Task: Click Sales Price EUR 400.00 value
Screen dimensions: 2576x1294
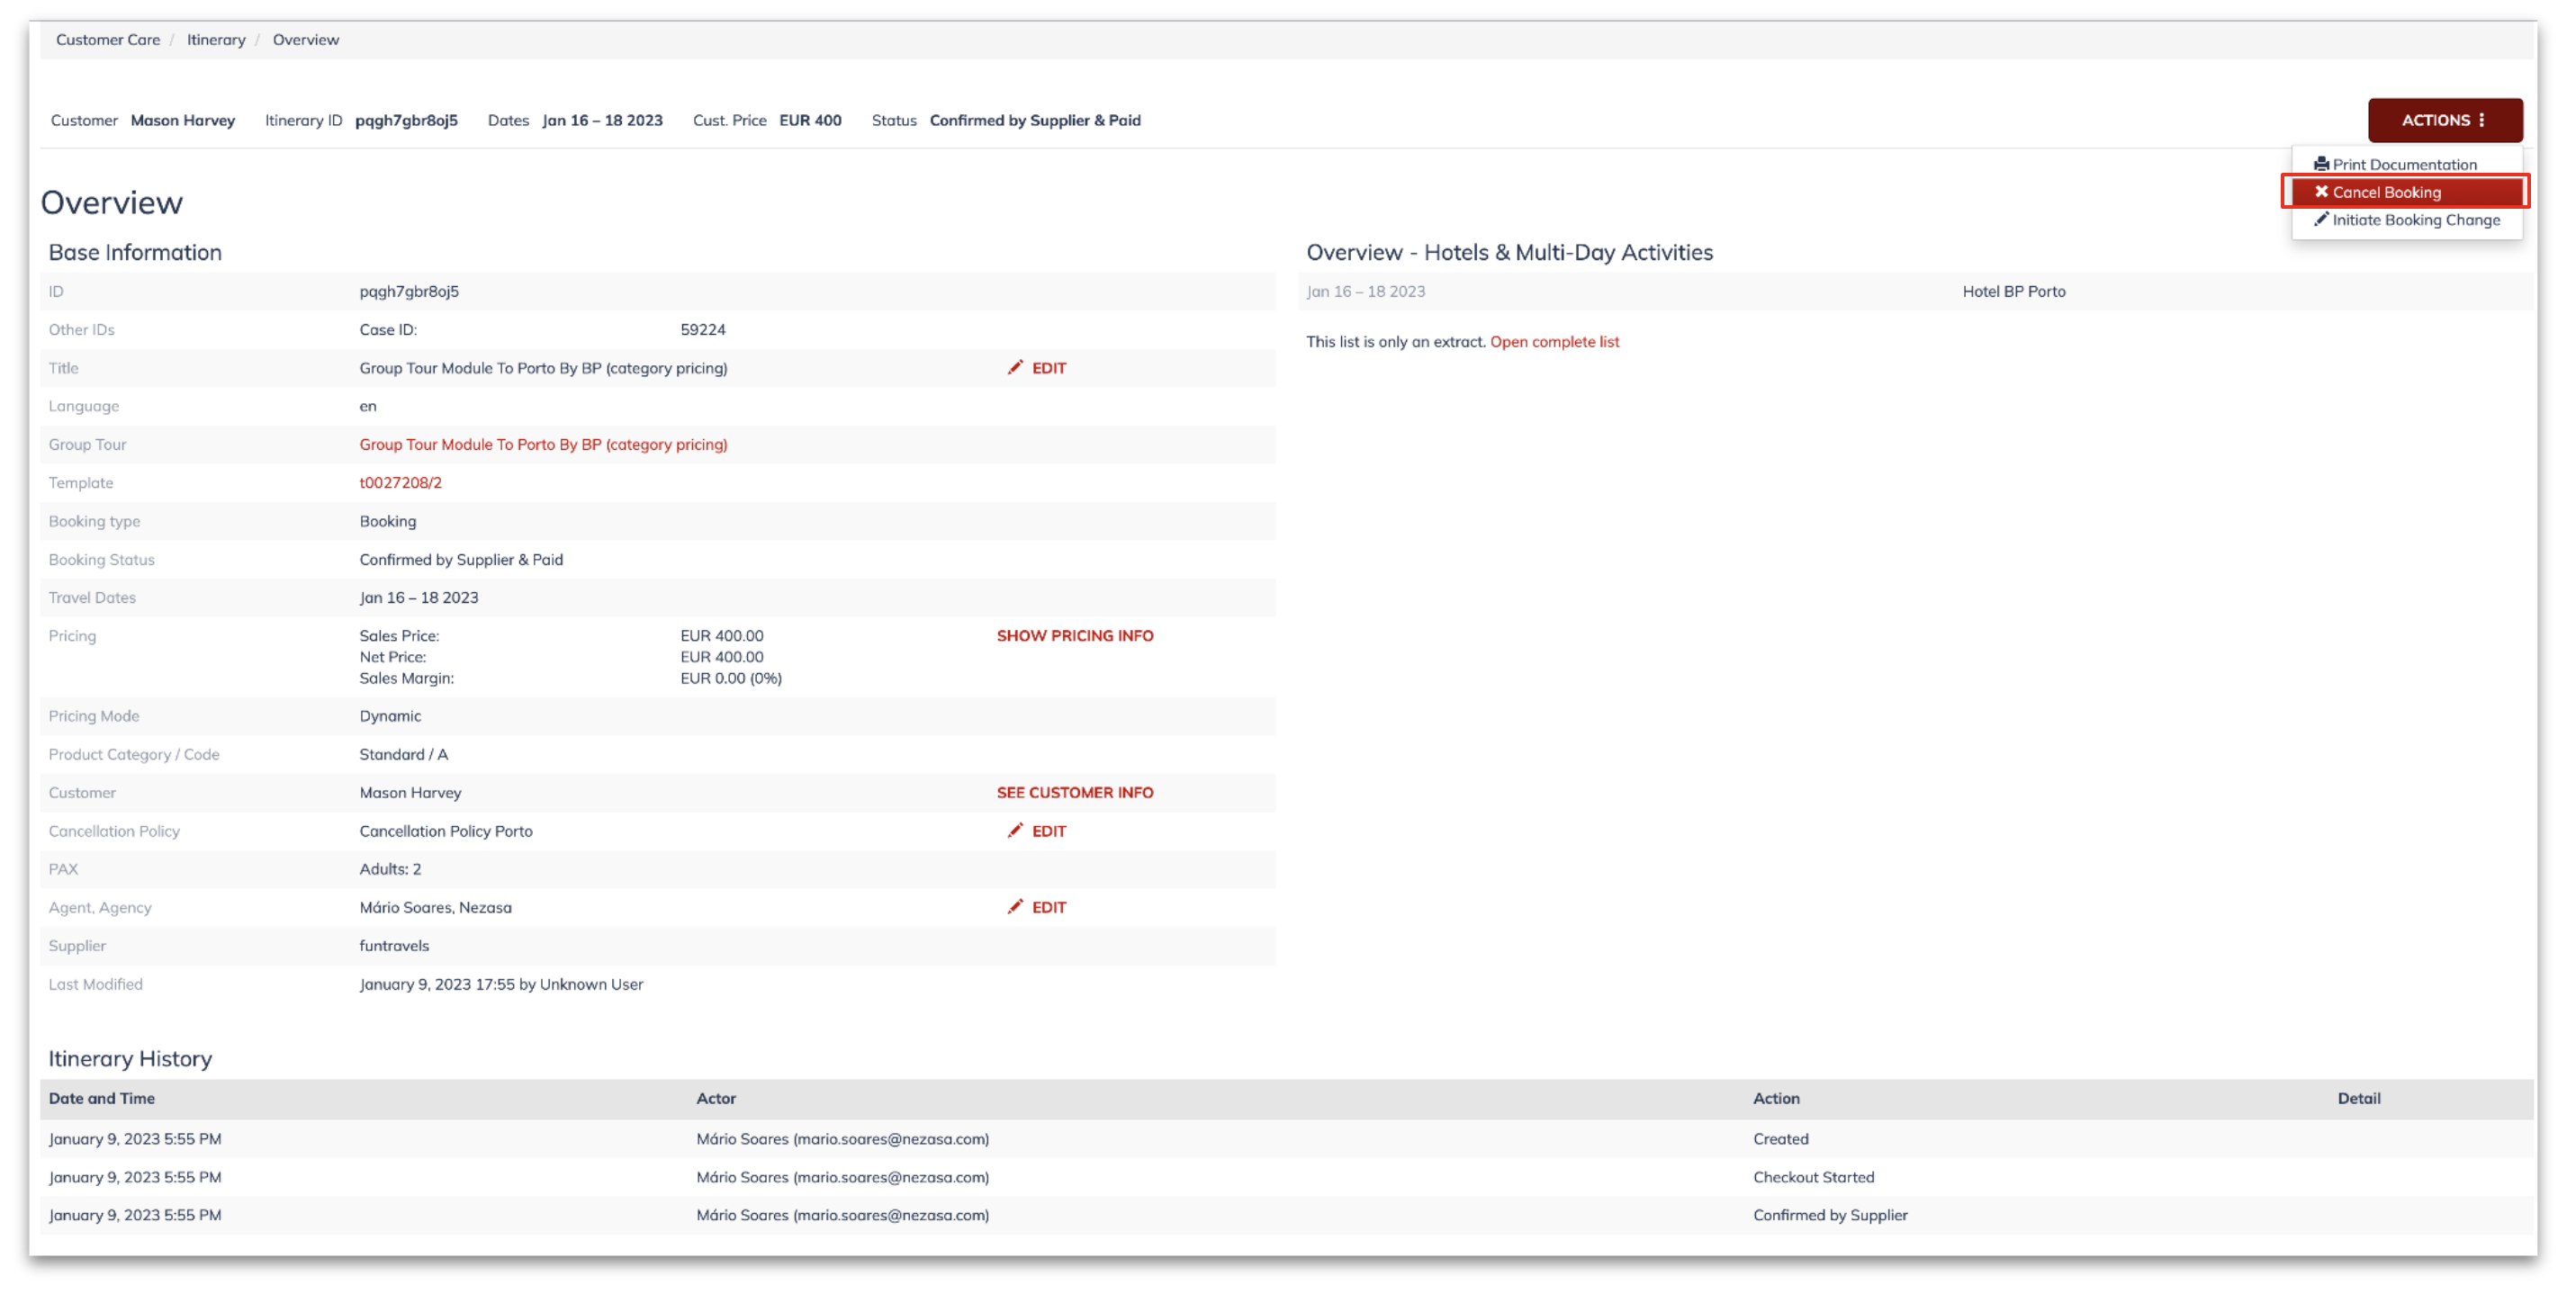Action: coord(722,636)
